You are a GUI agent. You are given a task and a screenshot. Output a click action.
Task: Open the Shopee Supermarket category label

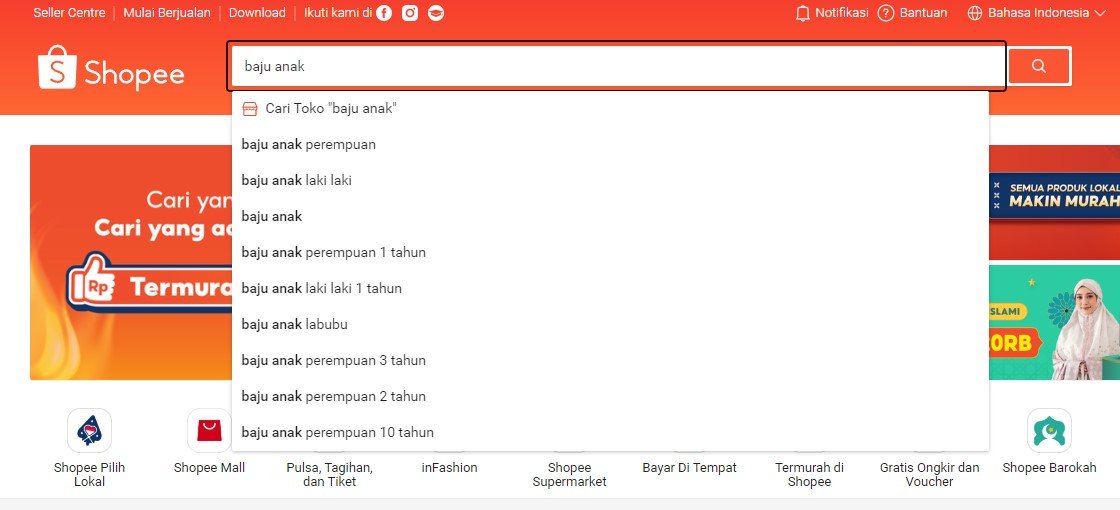(569, 474)
